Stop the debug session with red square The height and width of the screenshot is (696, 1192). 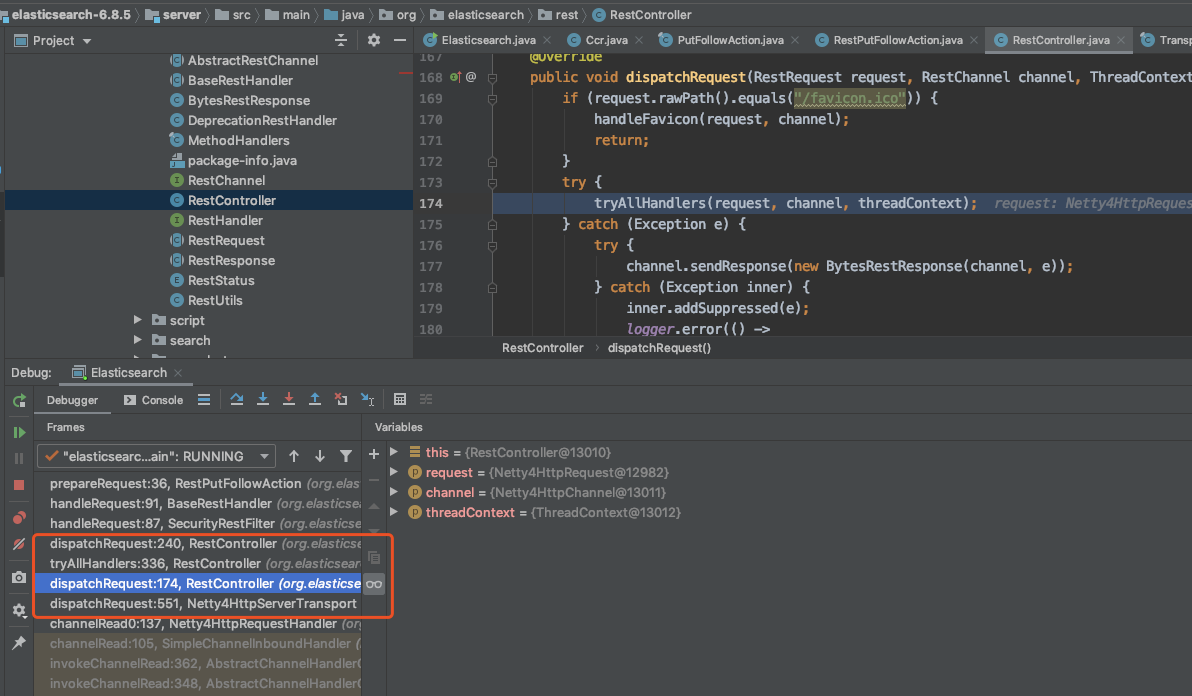click(19, 485)
